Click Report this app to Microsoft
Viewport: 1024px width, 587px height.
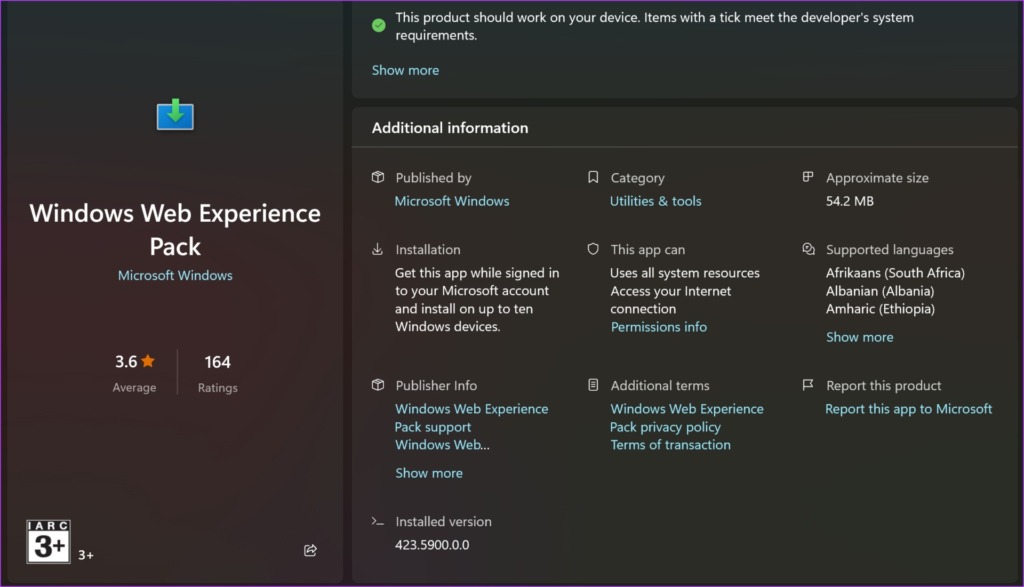tap(908, 408)
